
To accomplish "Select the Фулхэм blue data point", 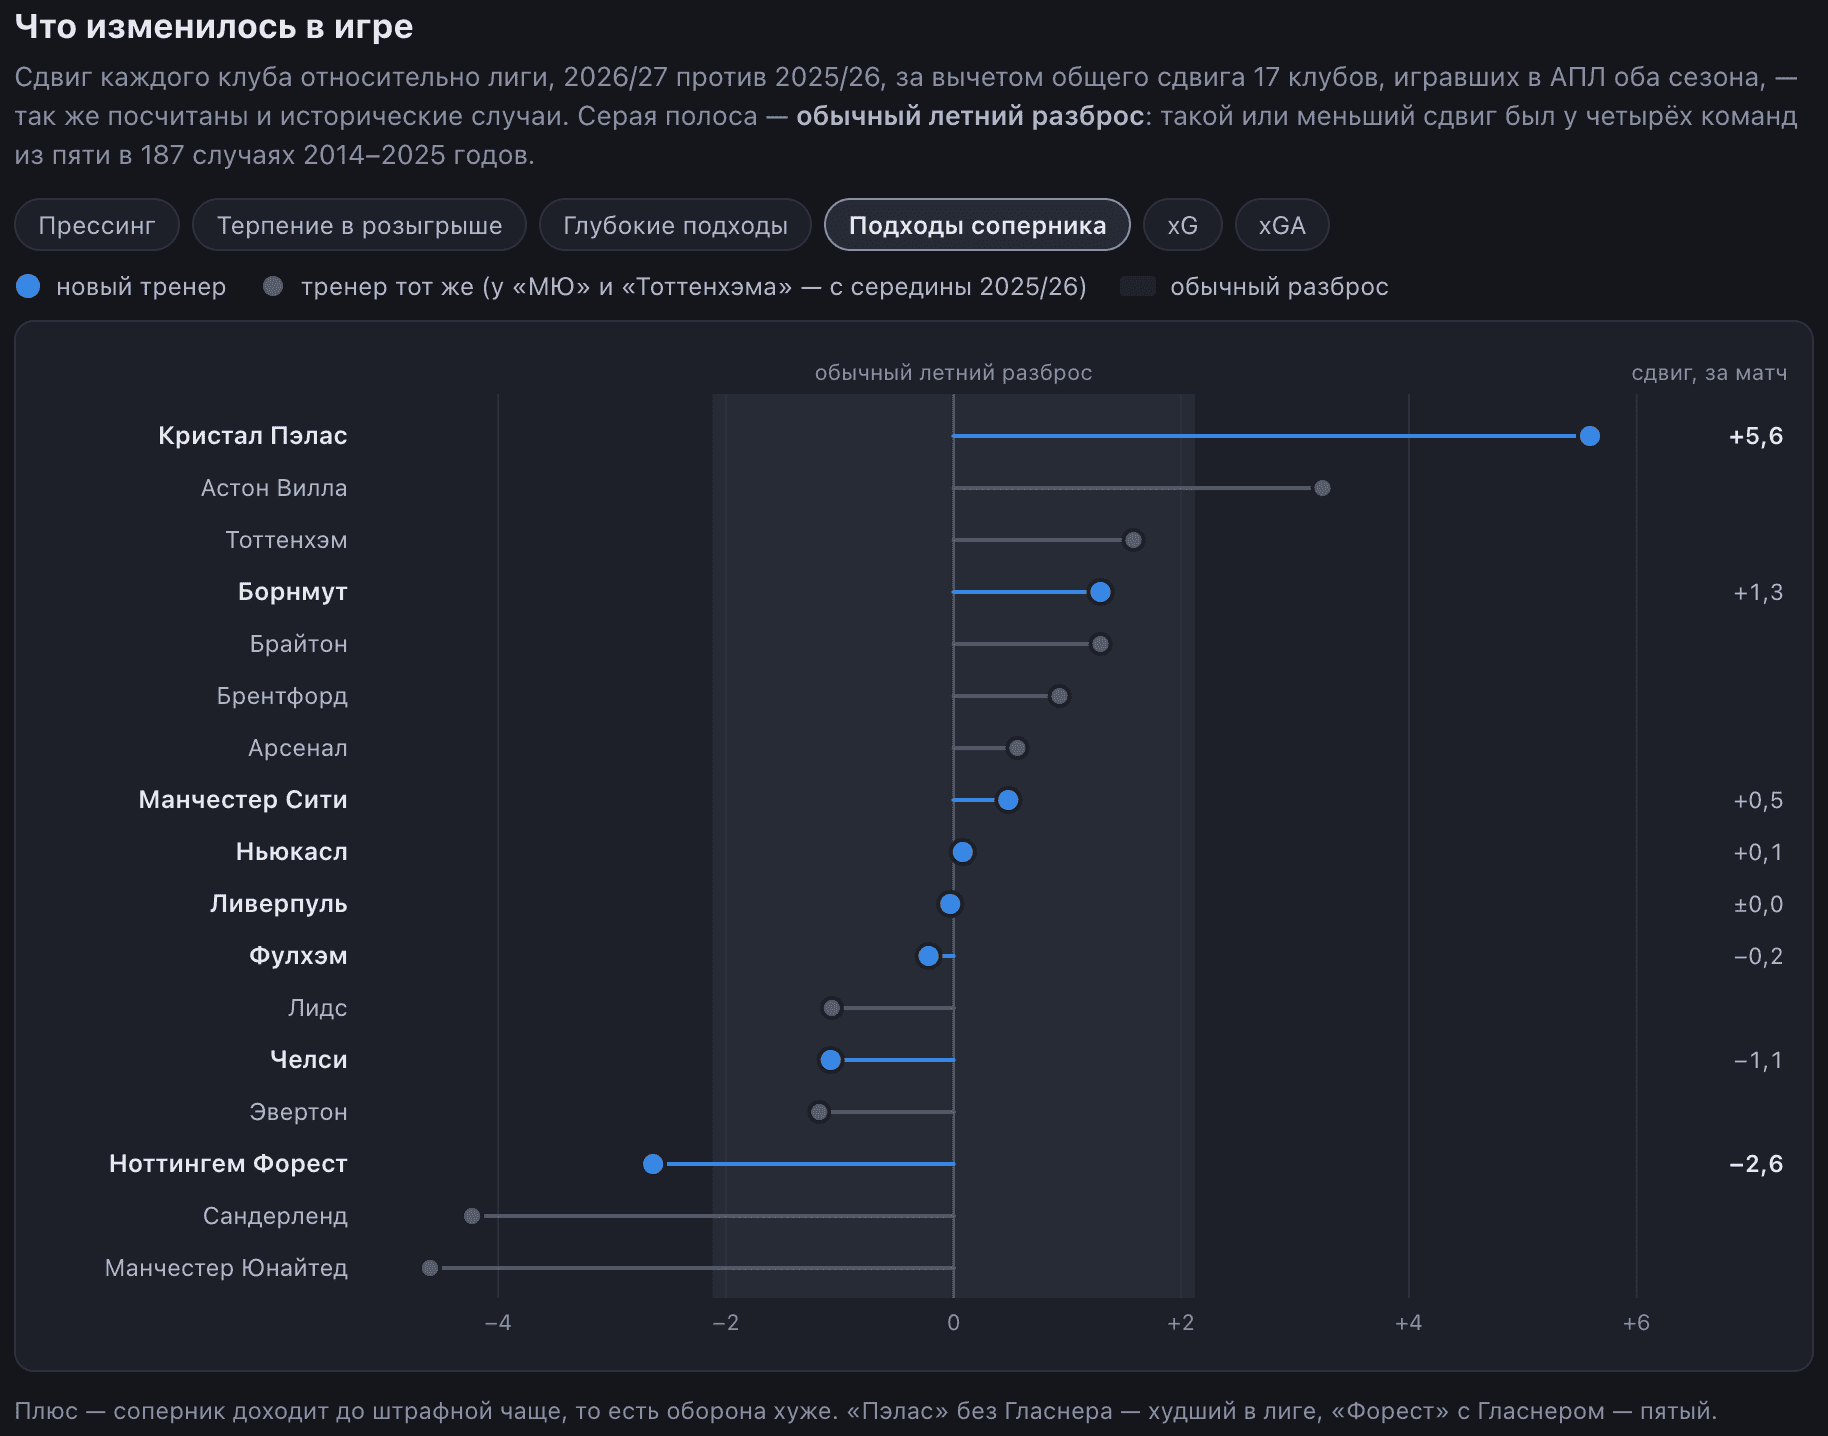I will 928,956.
